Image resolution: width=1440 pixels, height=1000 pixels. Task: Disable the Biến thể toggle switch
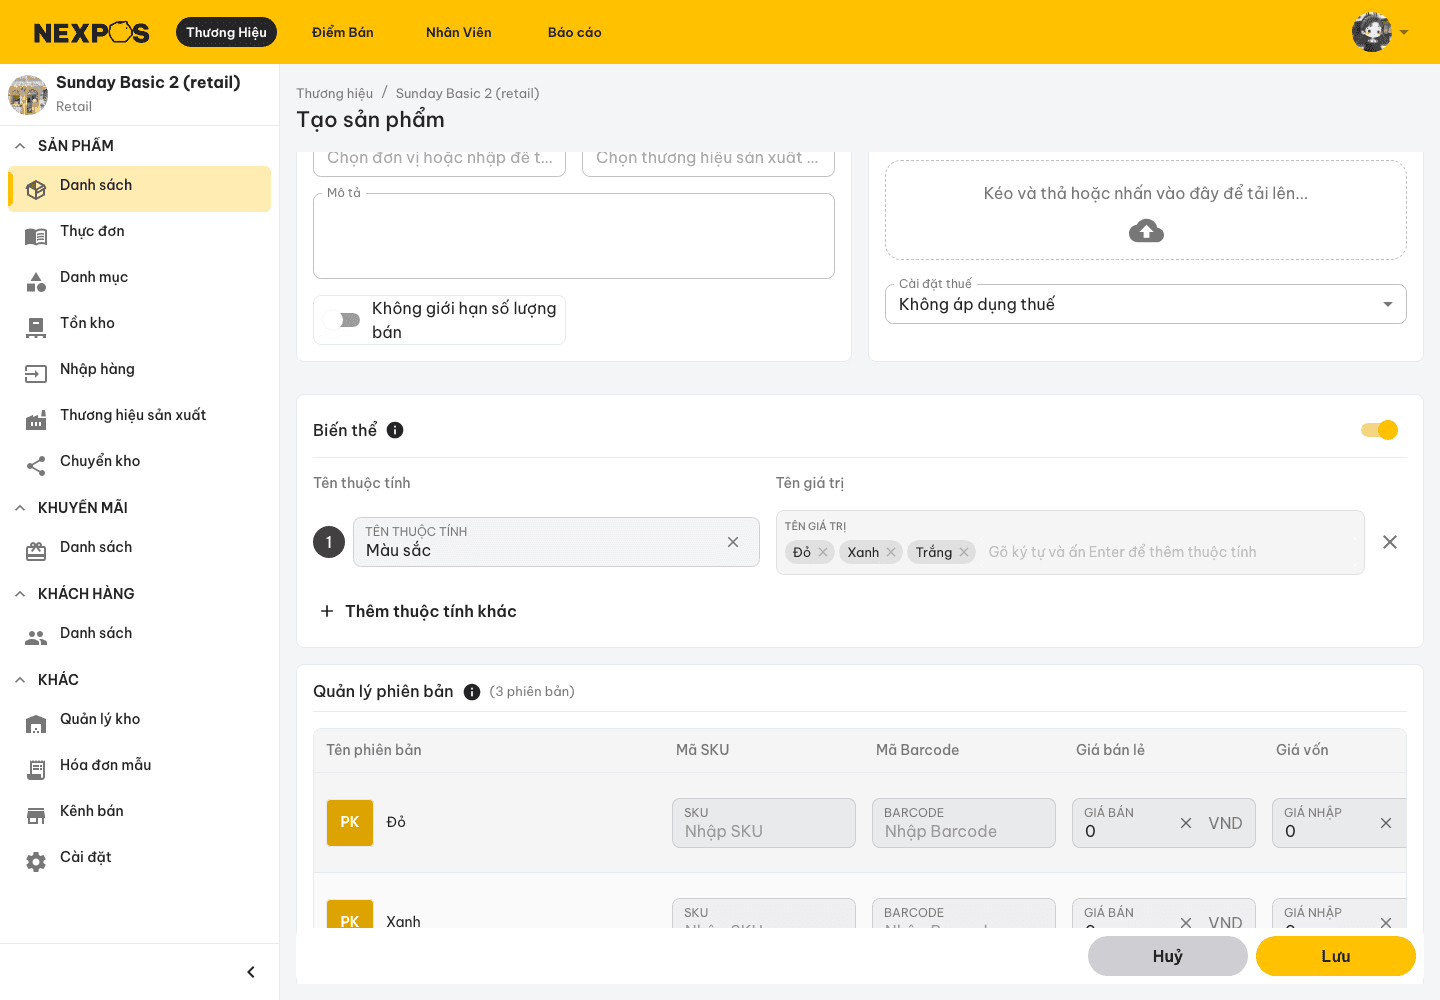tap(1379, 430)
